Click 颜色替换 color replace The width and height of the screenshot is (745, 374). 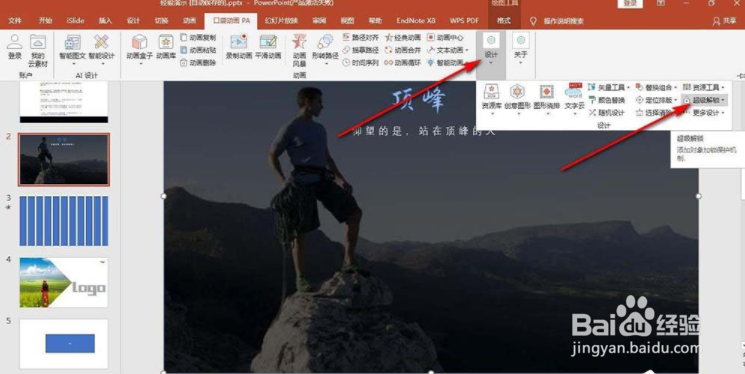click(x=607, y=100)
